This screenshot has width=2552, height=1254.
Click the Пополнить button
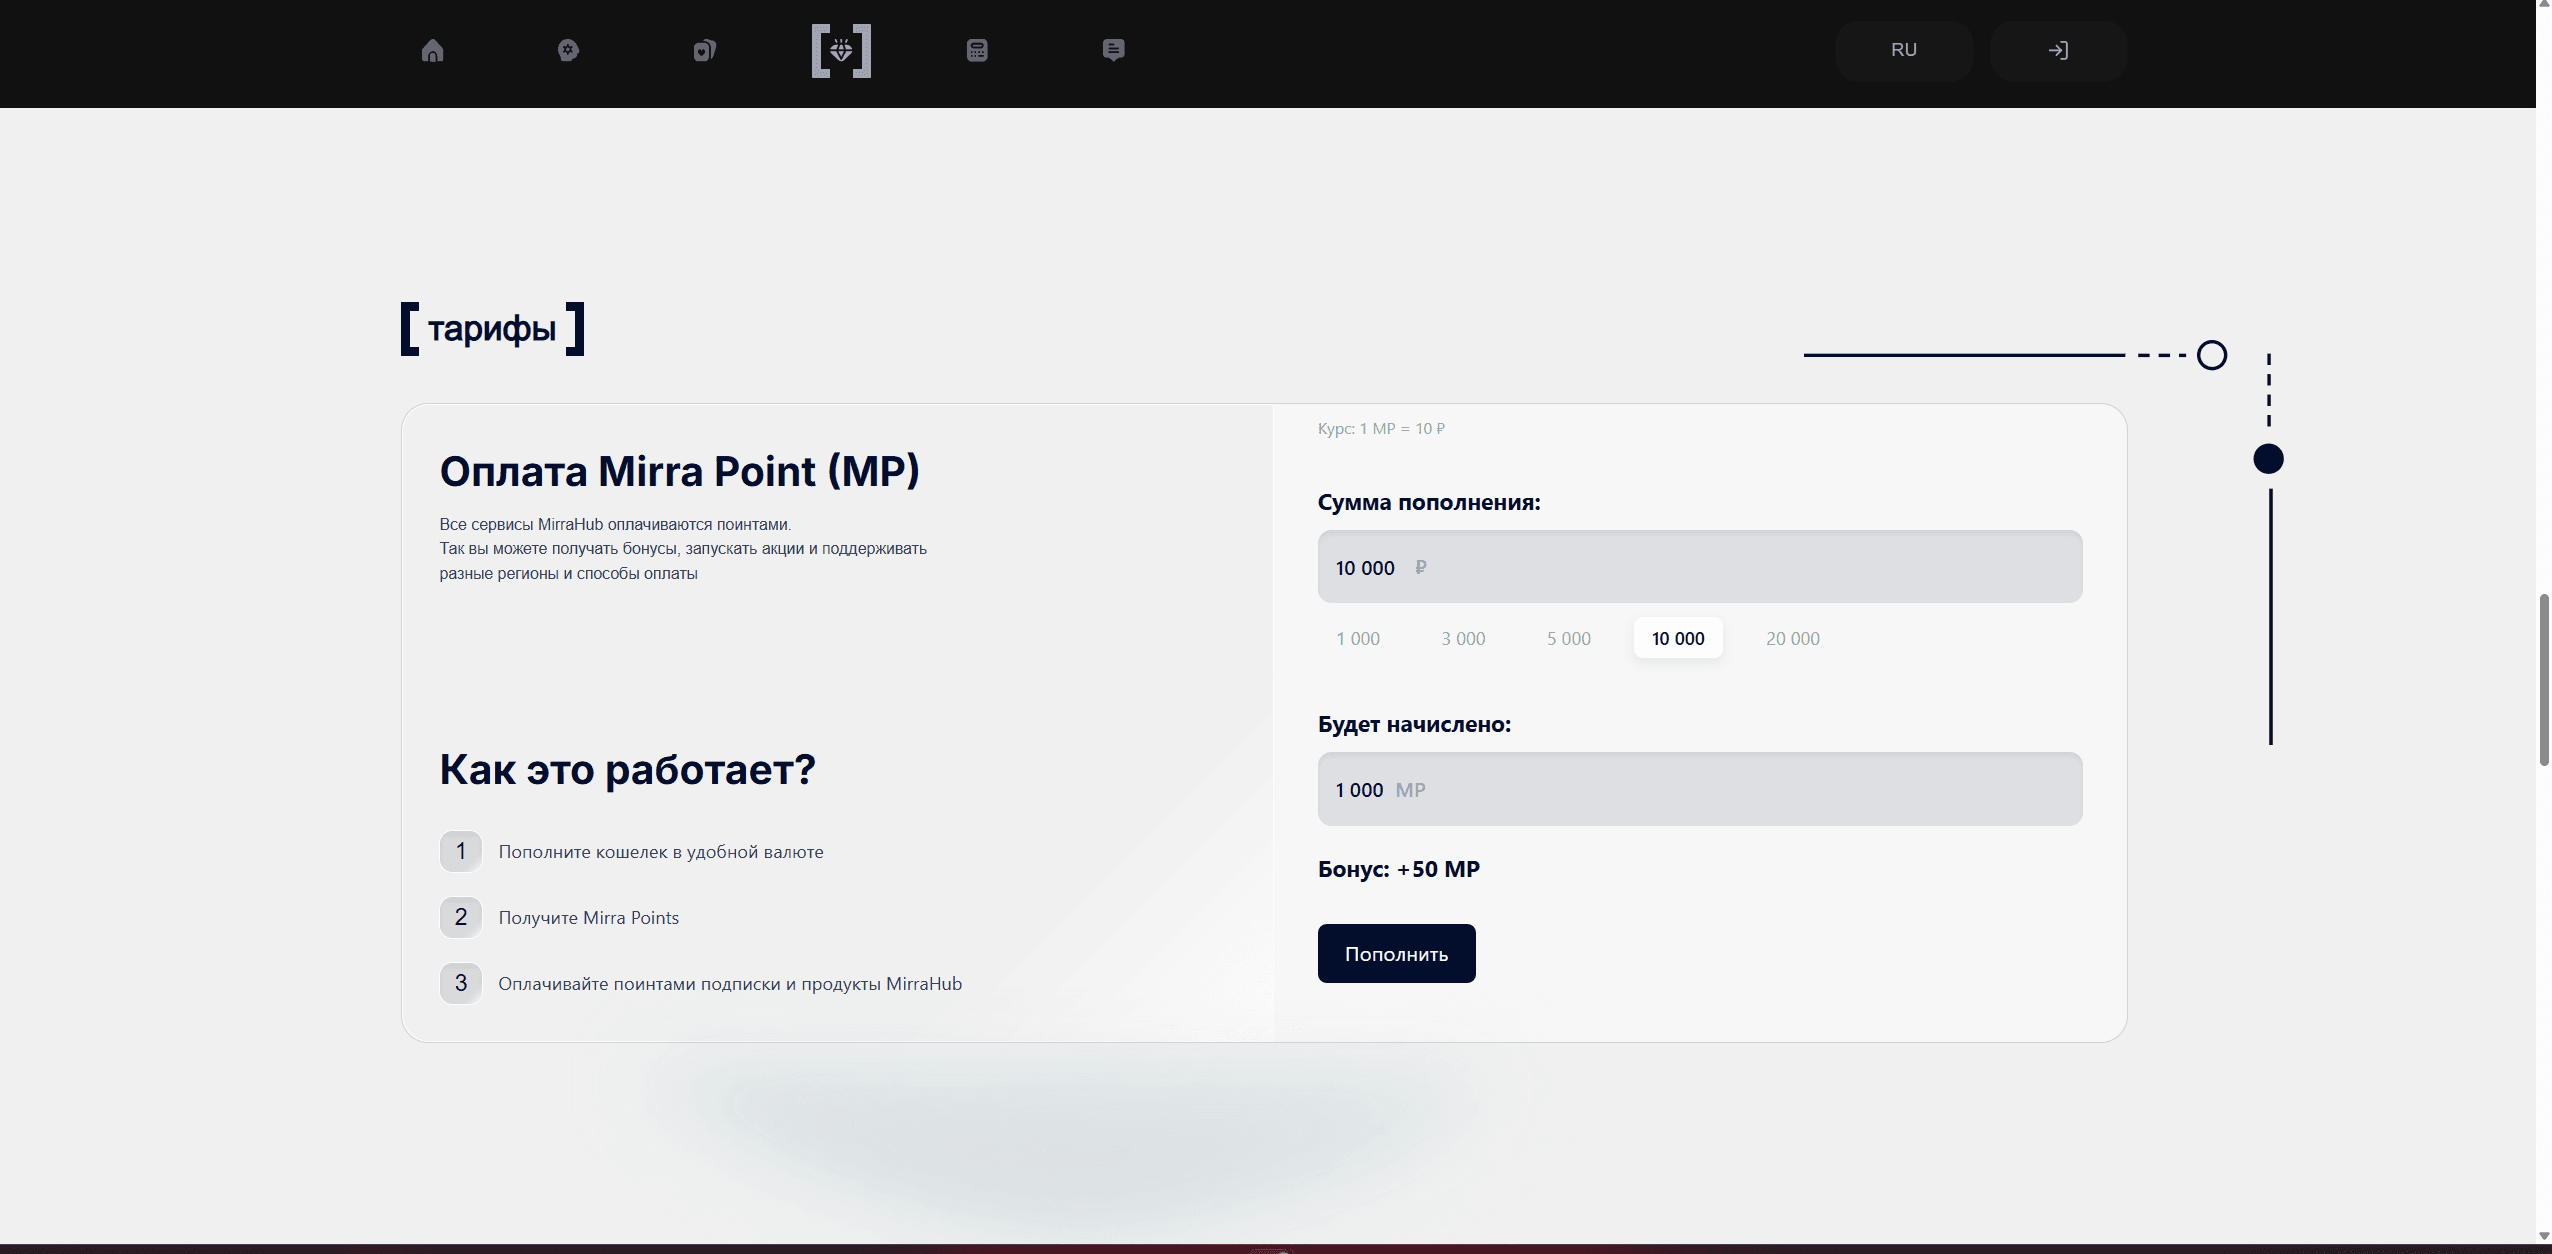click(1396, 954)
